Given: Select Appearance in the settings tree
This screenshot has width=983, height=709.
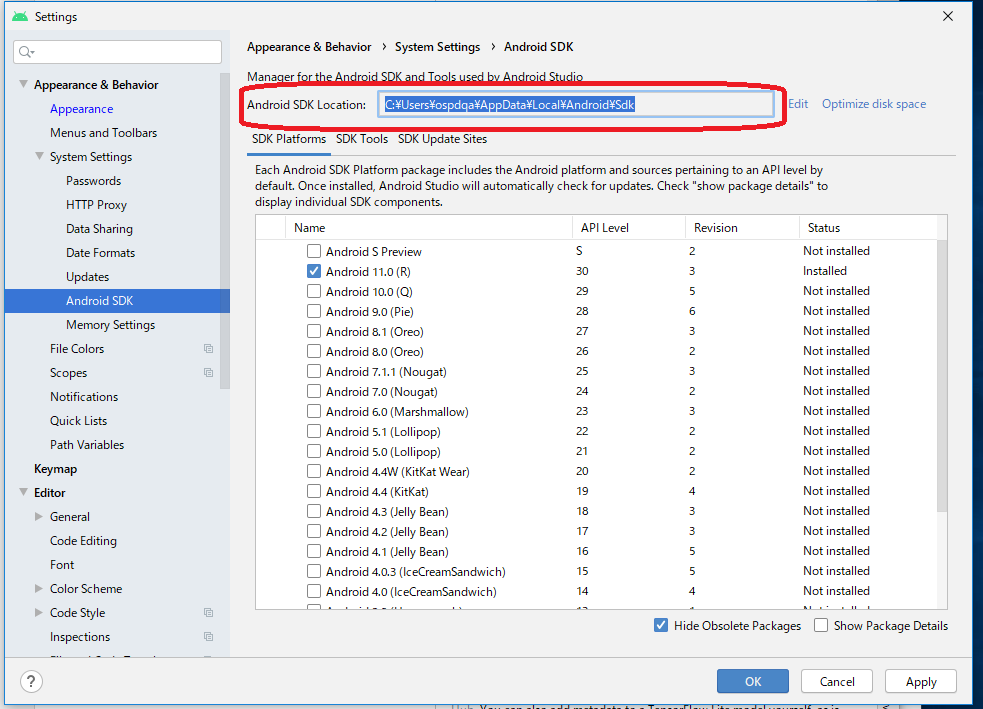Looking at the screenshot, I should [81, 108].
